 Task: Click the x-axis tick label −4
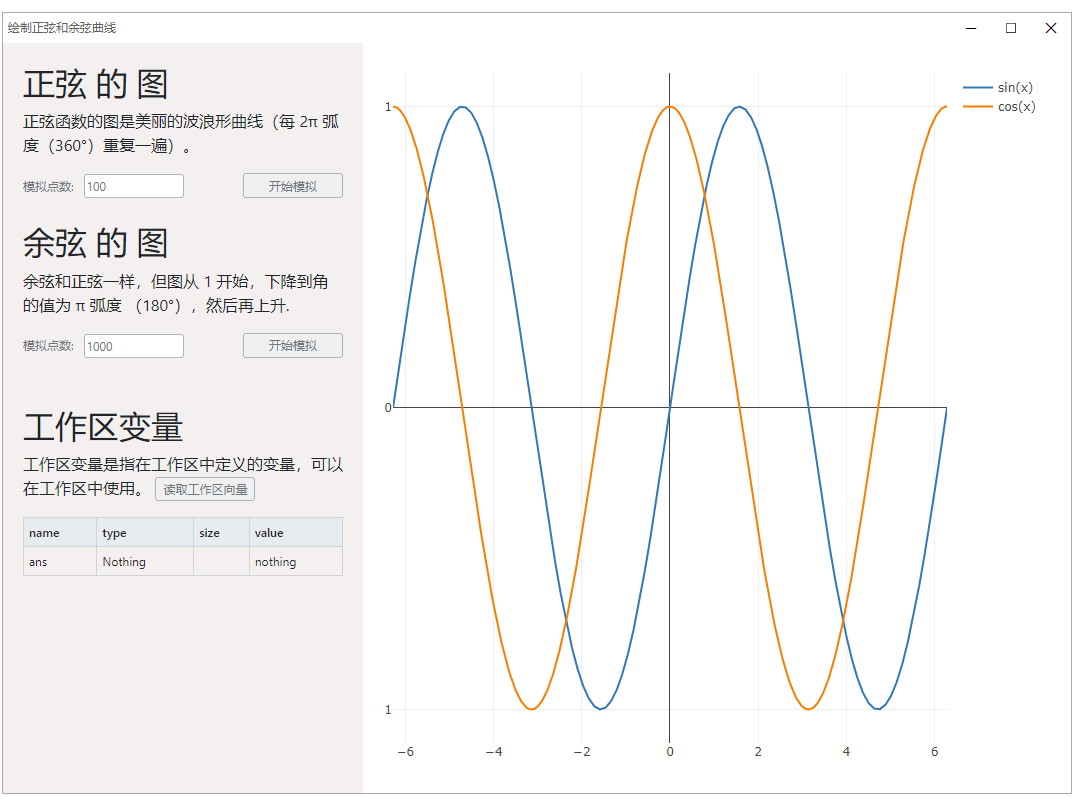click(x=494, y=752)
